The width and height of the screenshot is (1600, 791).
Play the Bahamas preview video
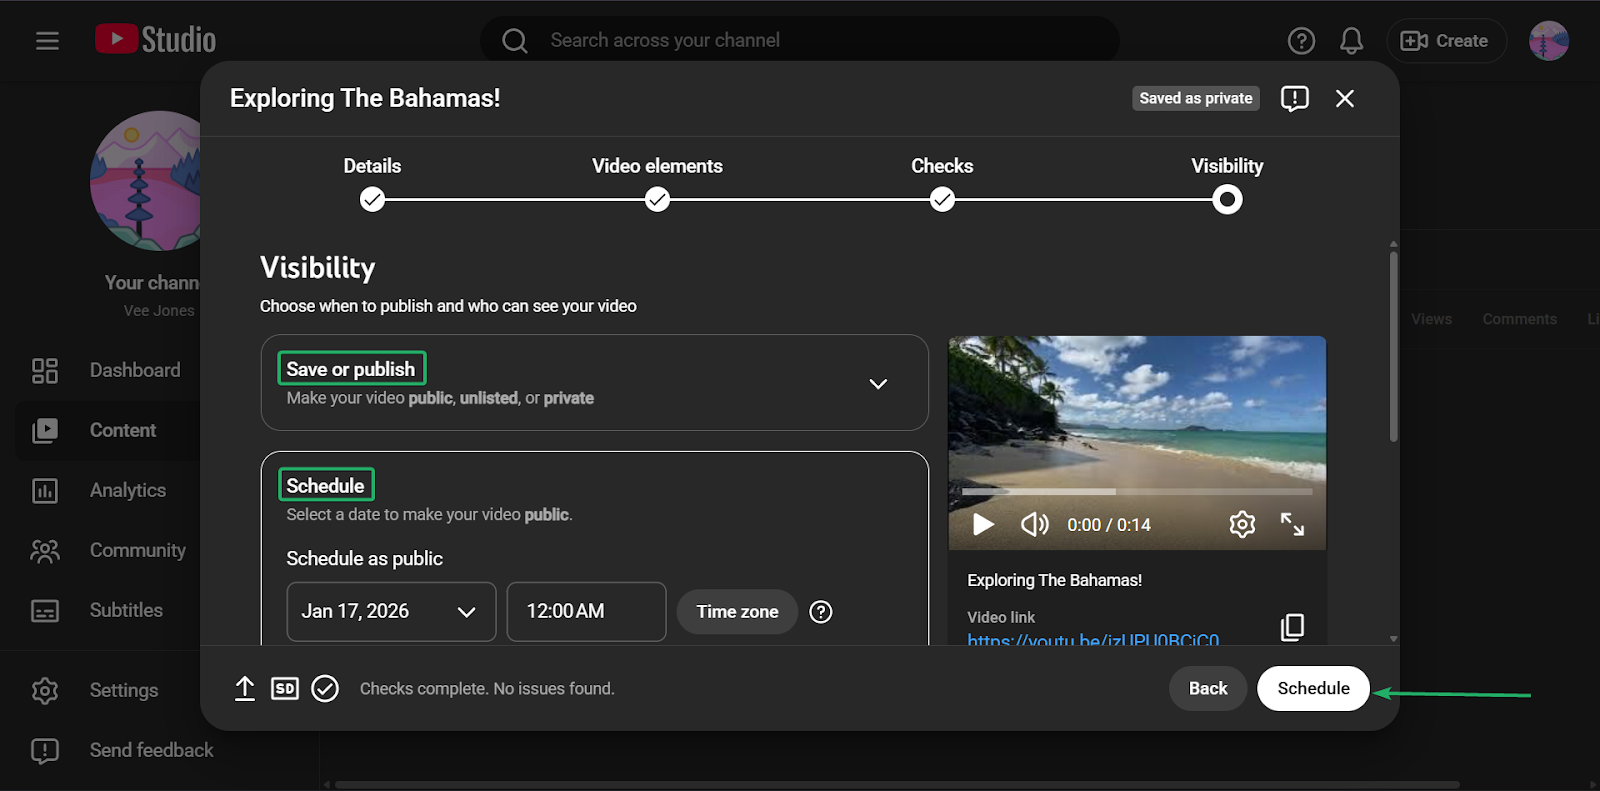pyautogui.click(x=983, y=524)
